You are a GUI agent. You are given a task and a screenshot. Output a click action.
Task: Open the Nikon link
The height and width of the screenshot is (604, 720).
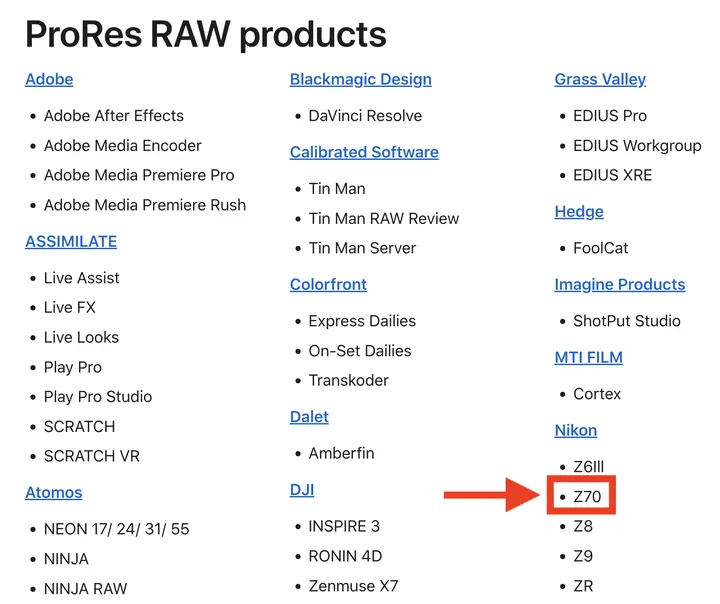576,430
